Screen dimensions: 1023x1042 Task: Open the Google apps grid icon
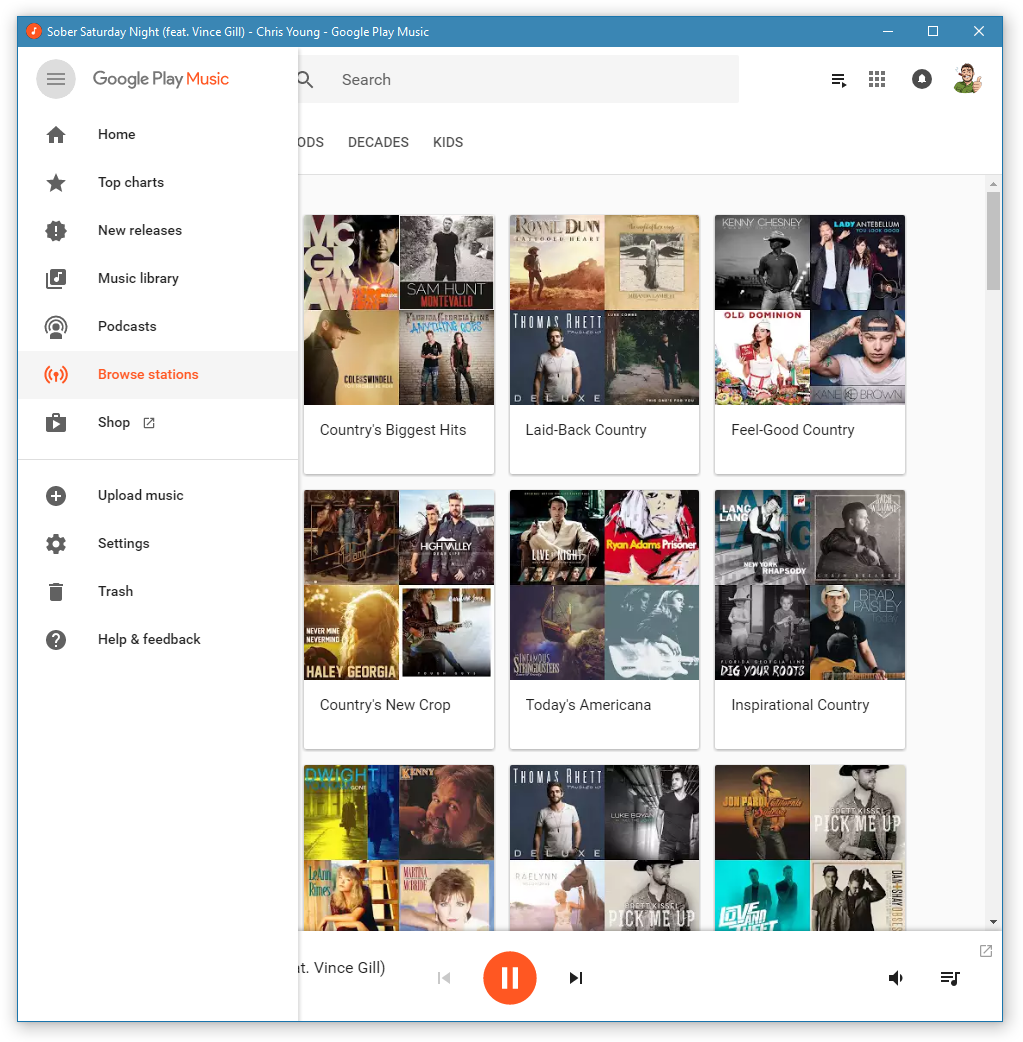tap(877, 80)
